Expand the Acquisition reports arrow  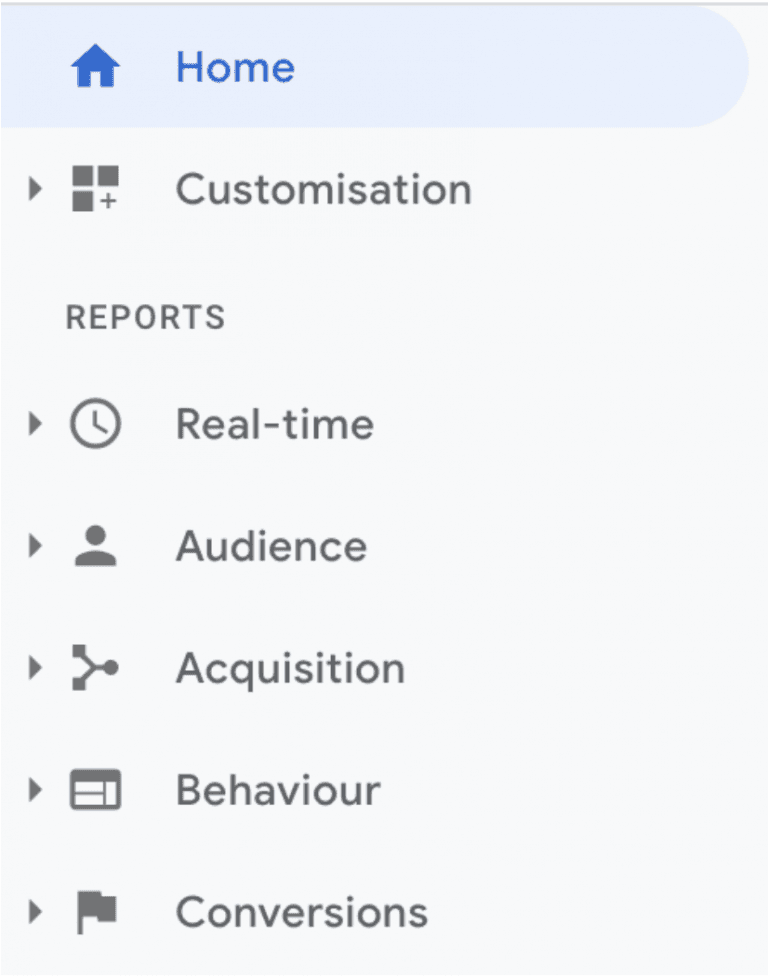pyautogui.click(x=35, y=668)
